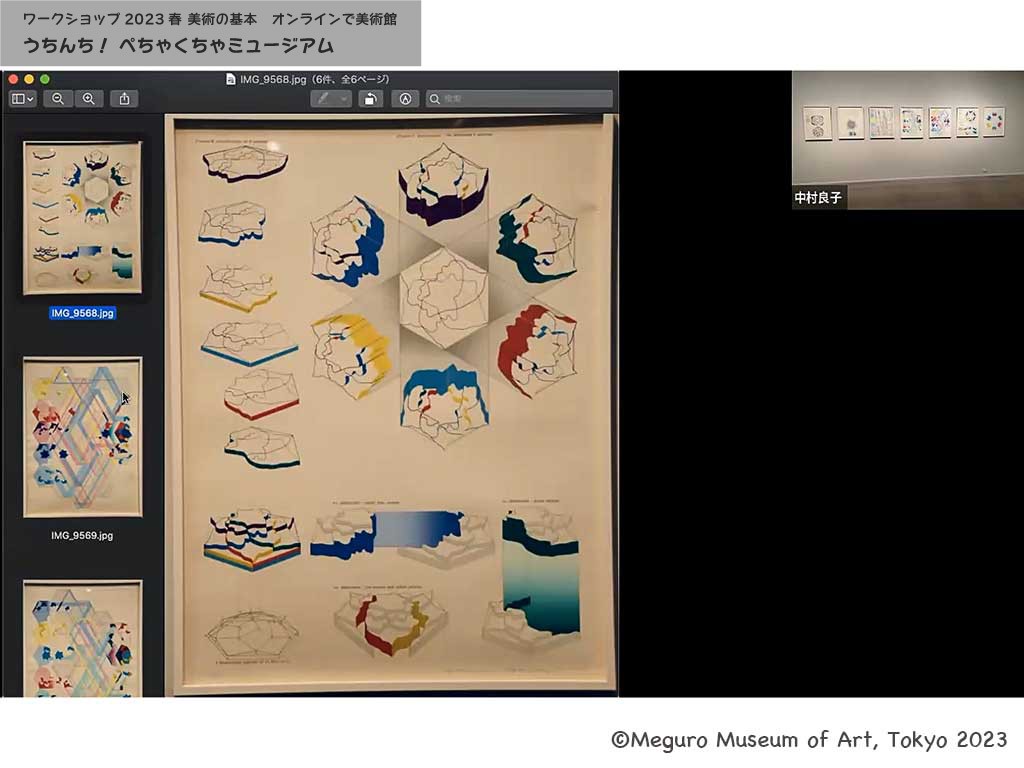Click the 中村良子 participant video tile
The height and width of the screenshot is (768, 1024).
click(x=908, y=140)
